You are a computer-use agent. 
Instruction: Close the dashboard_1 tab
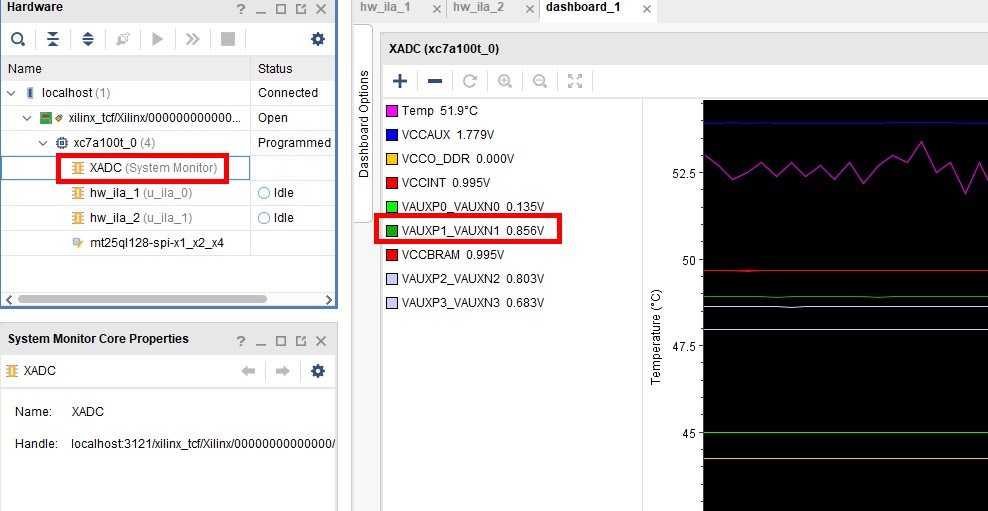(x=646, y=9)
